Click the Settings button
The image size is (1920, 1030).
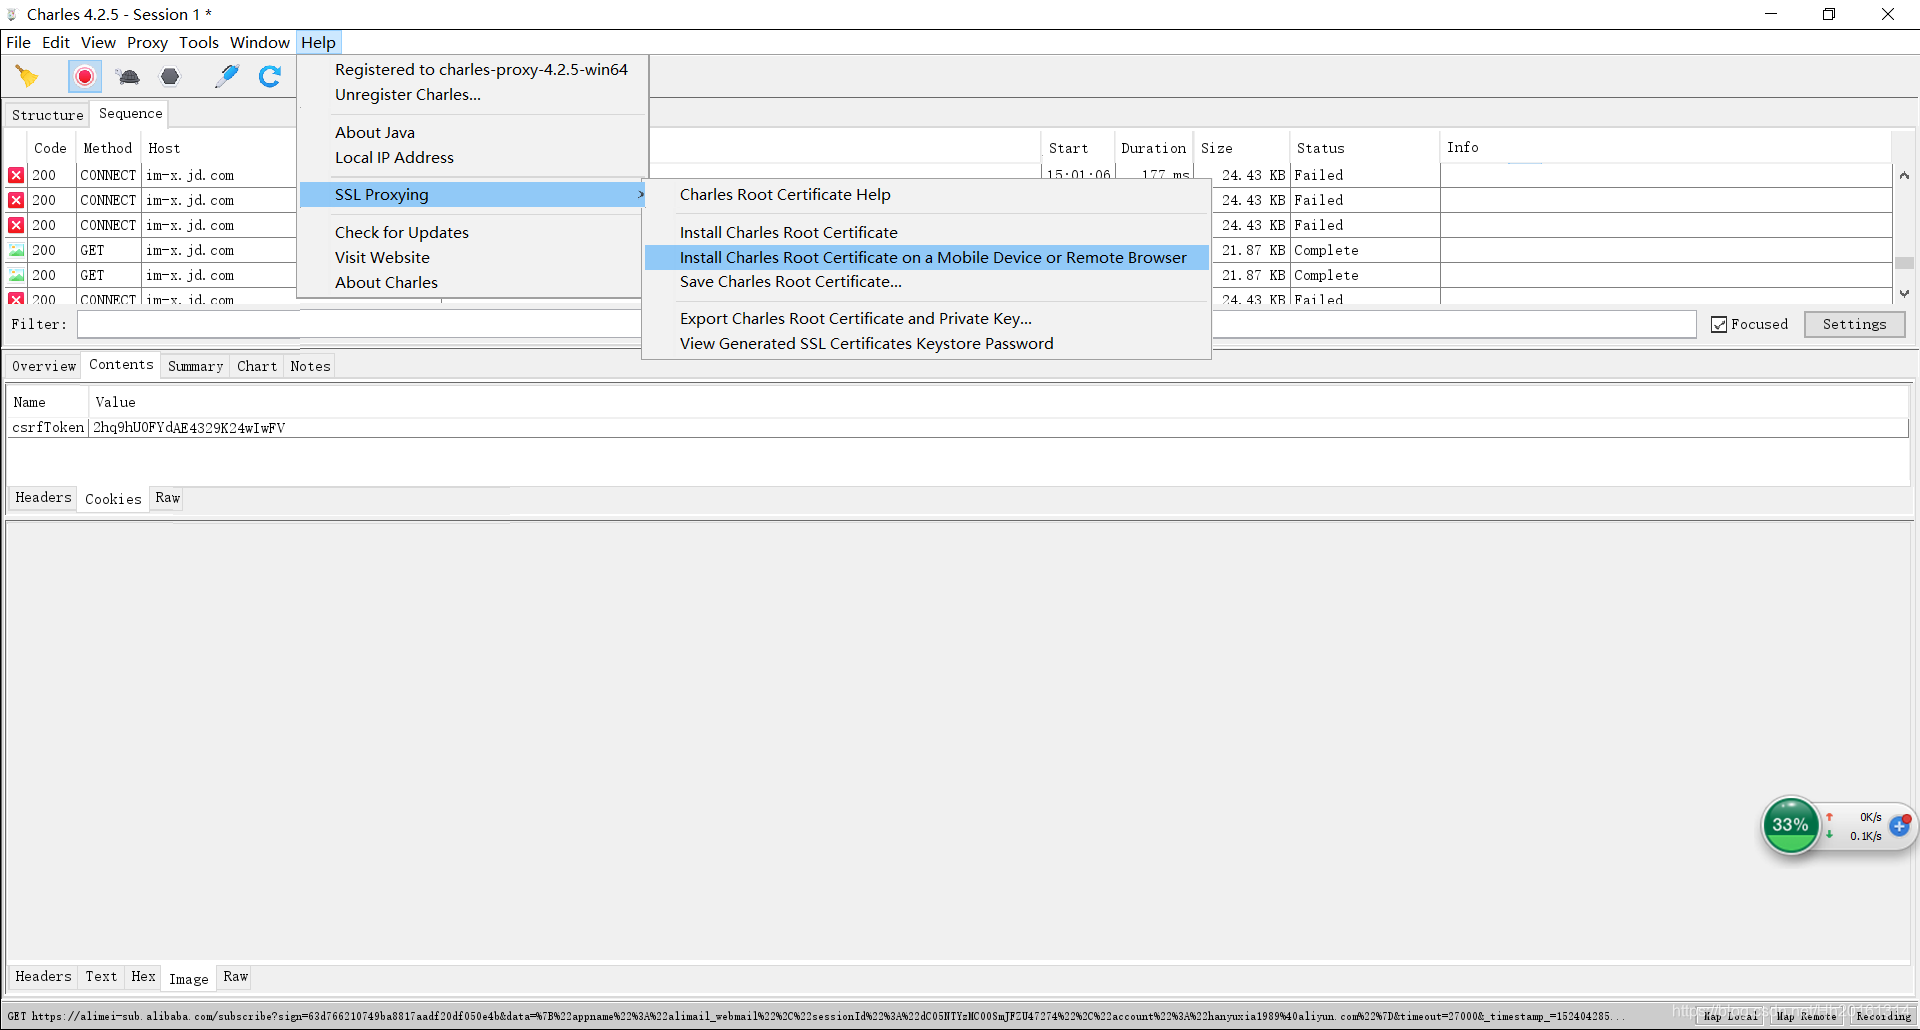pyautogui.click(x=1854, y=324)
